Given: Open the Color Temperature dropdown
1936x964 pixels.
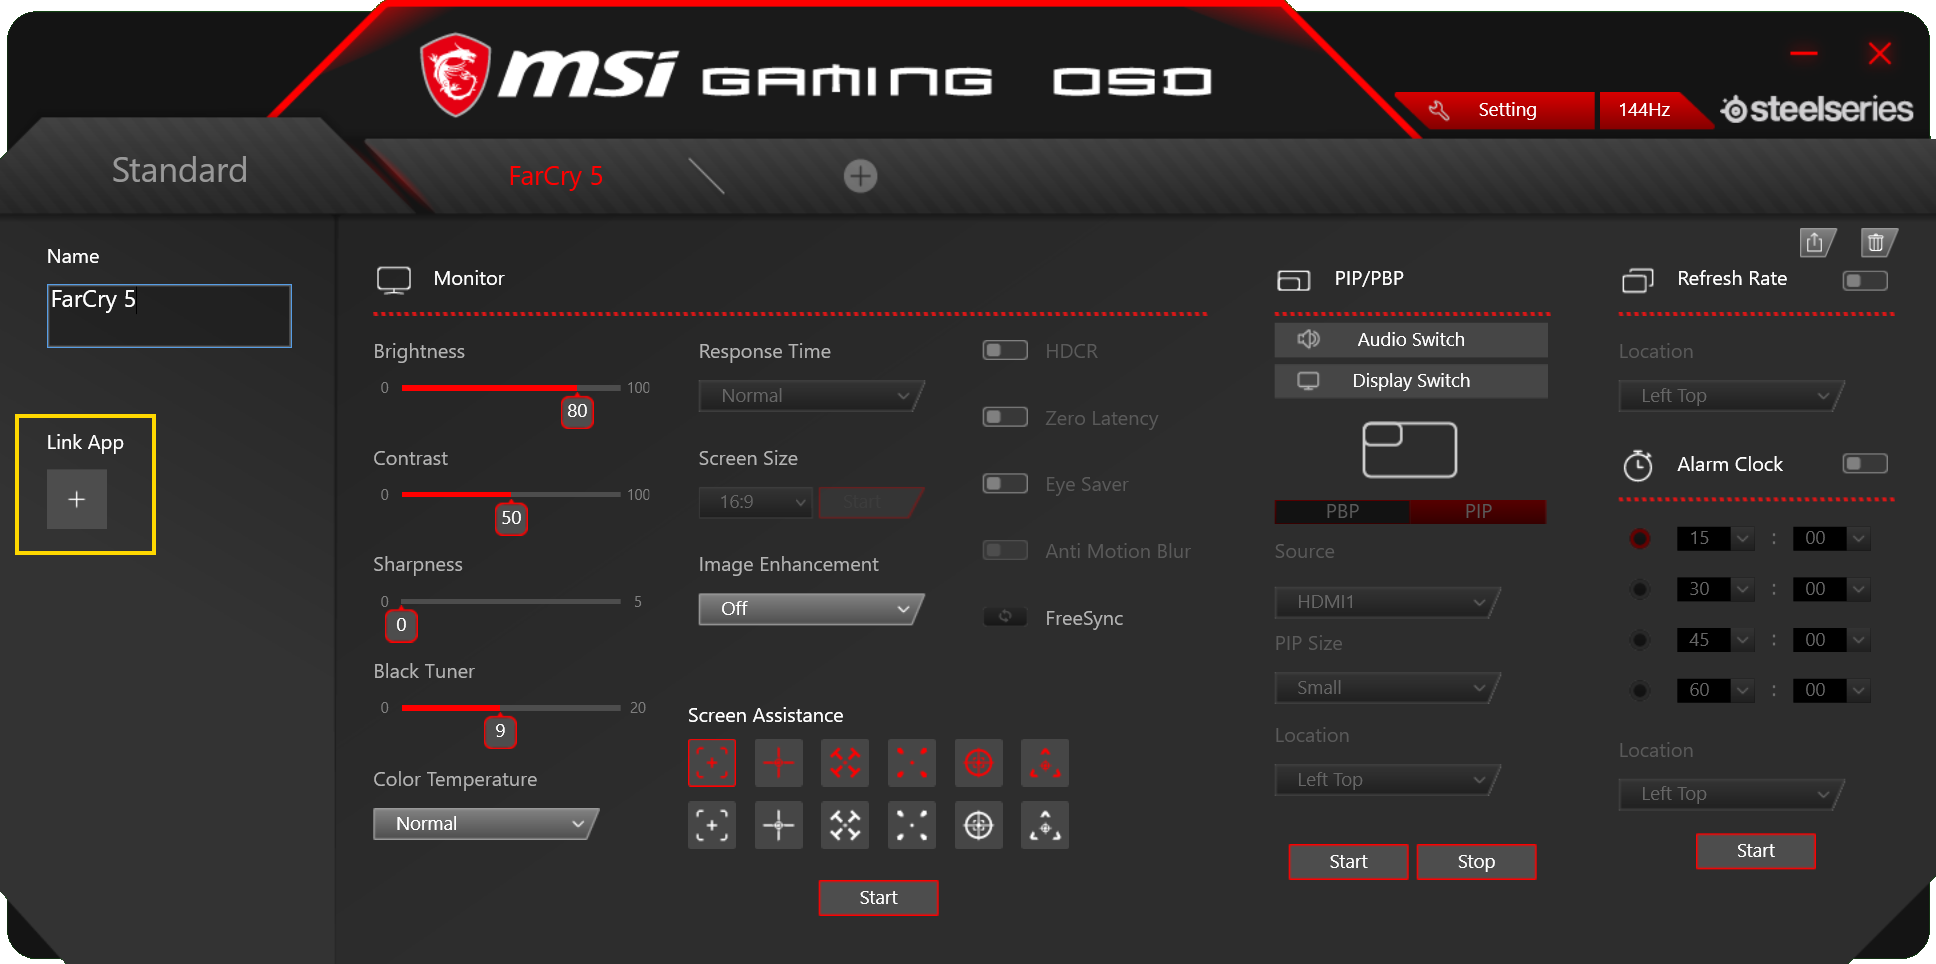Looking at the screenshot, I should 486,824.
